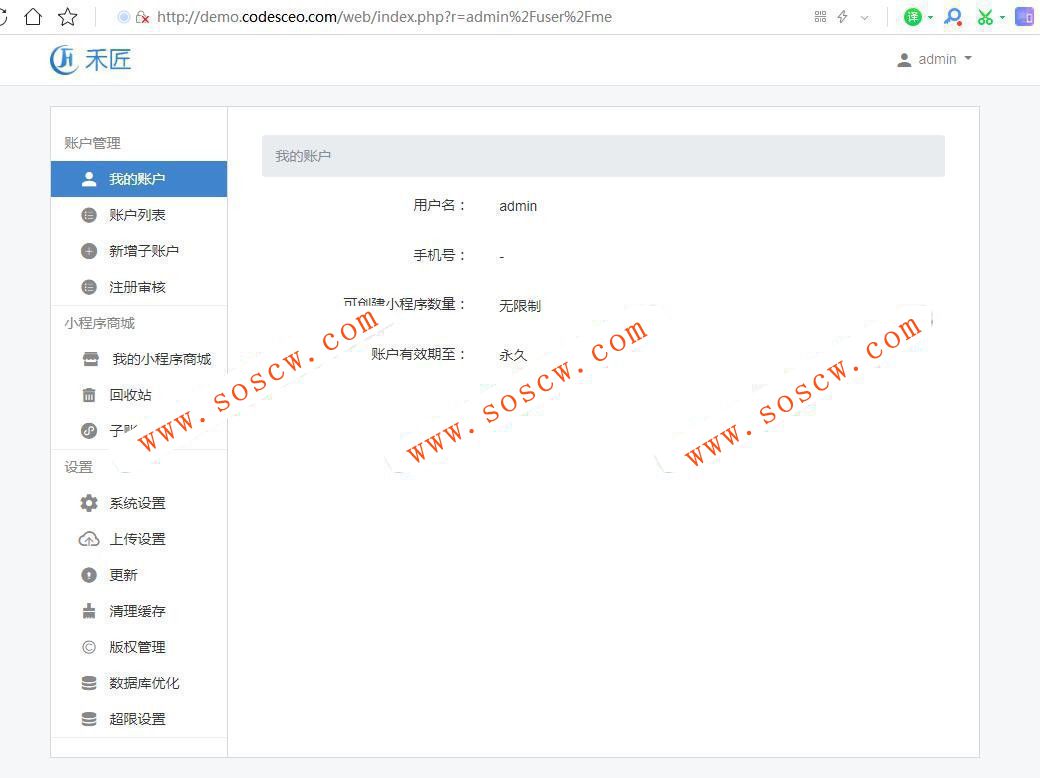Open the scissors tool dropdown arrow
1040x778 pixels.
pyautogui.click(x=1002, y=17)
